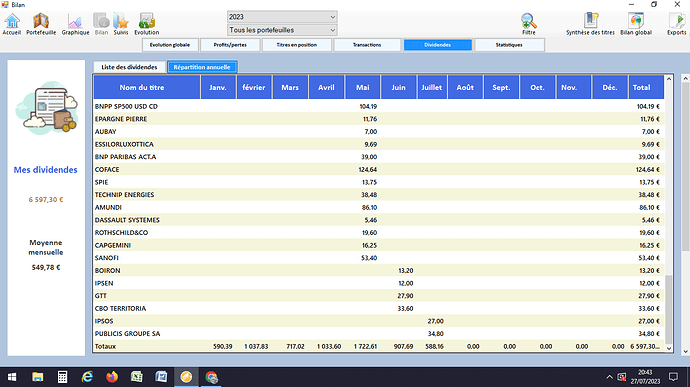Switch to Statistiques tab

509,45
